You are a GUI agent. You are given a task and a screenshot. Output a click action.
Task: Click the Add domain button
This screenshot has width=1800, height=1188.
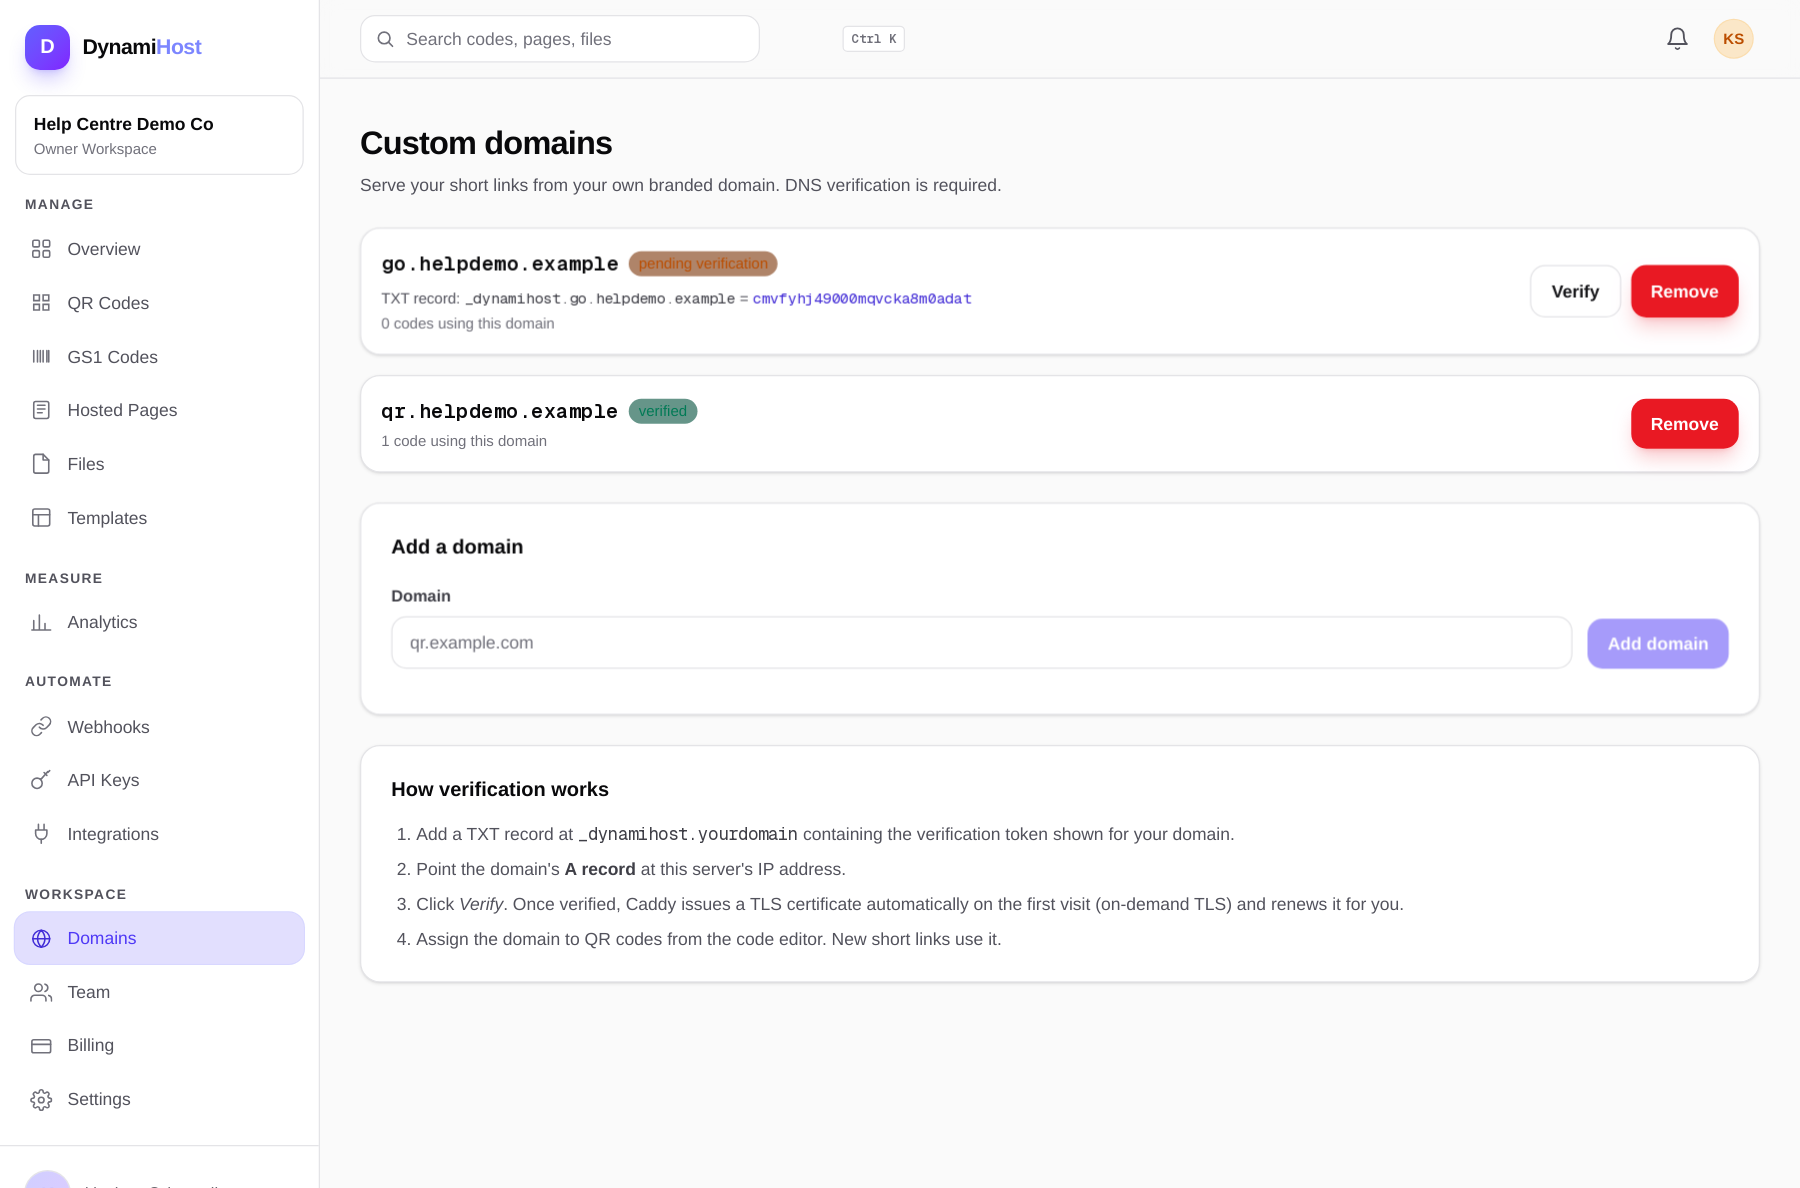coord(1657,643)
